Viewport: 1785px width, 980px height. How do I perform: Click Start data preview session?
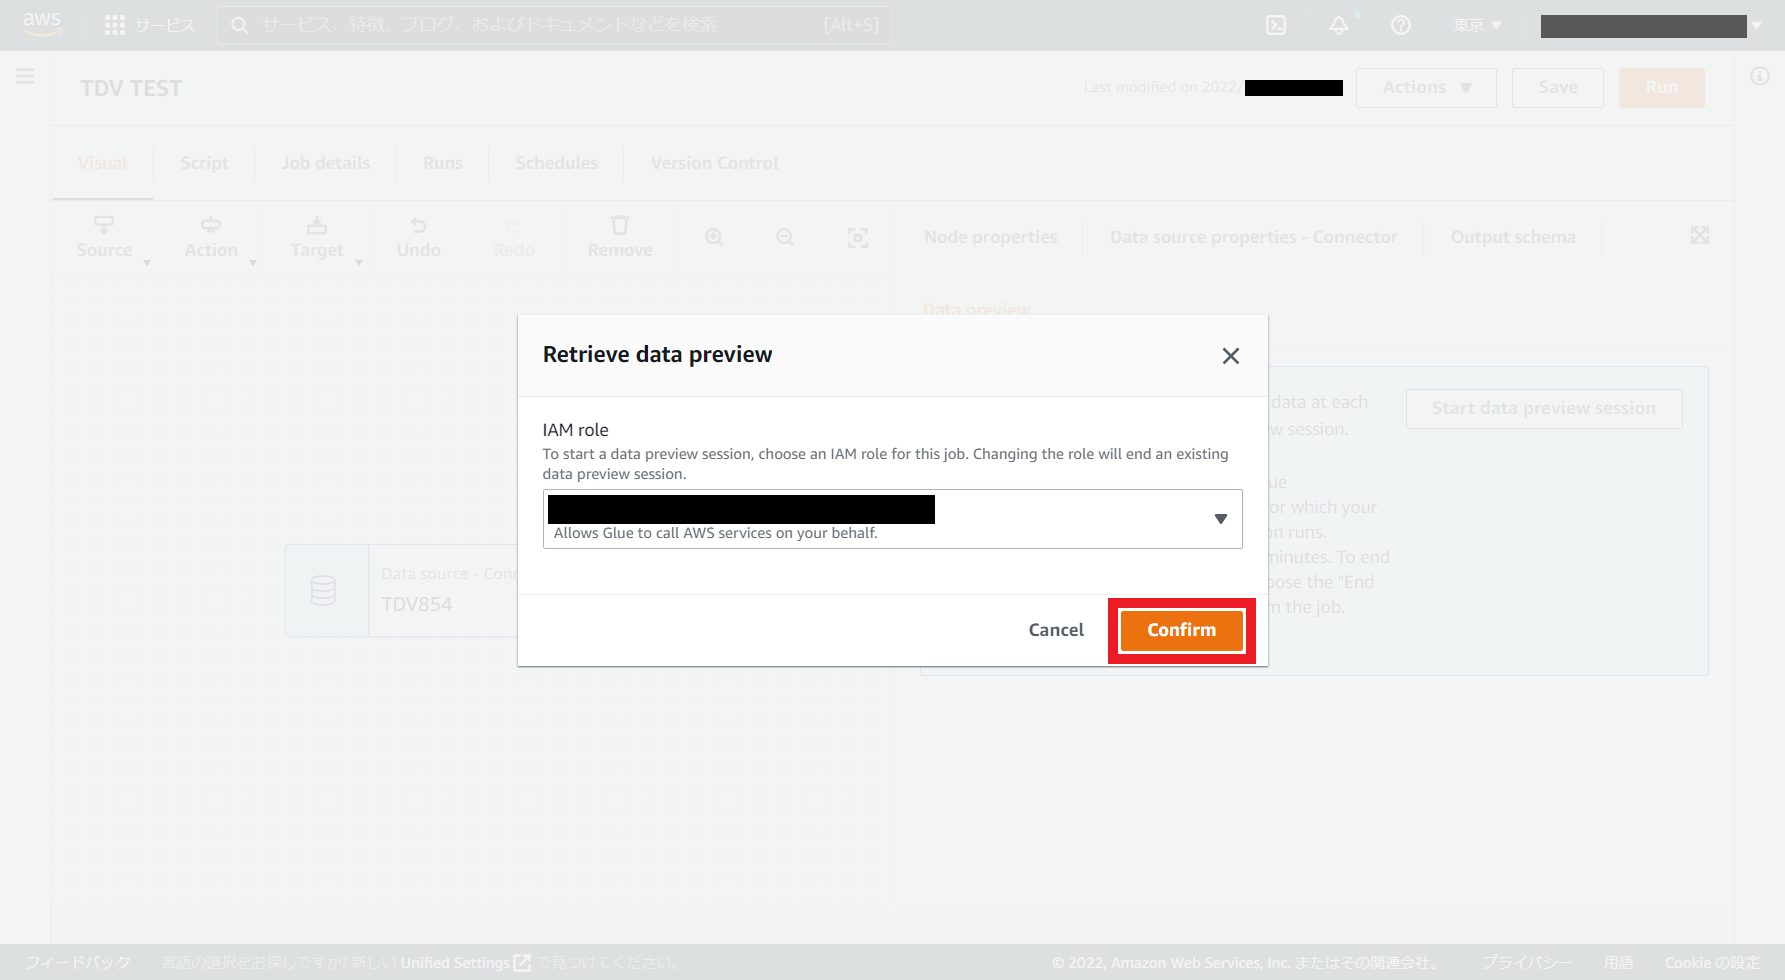pos(1544,408)
